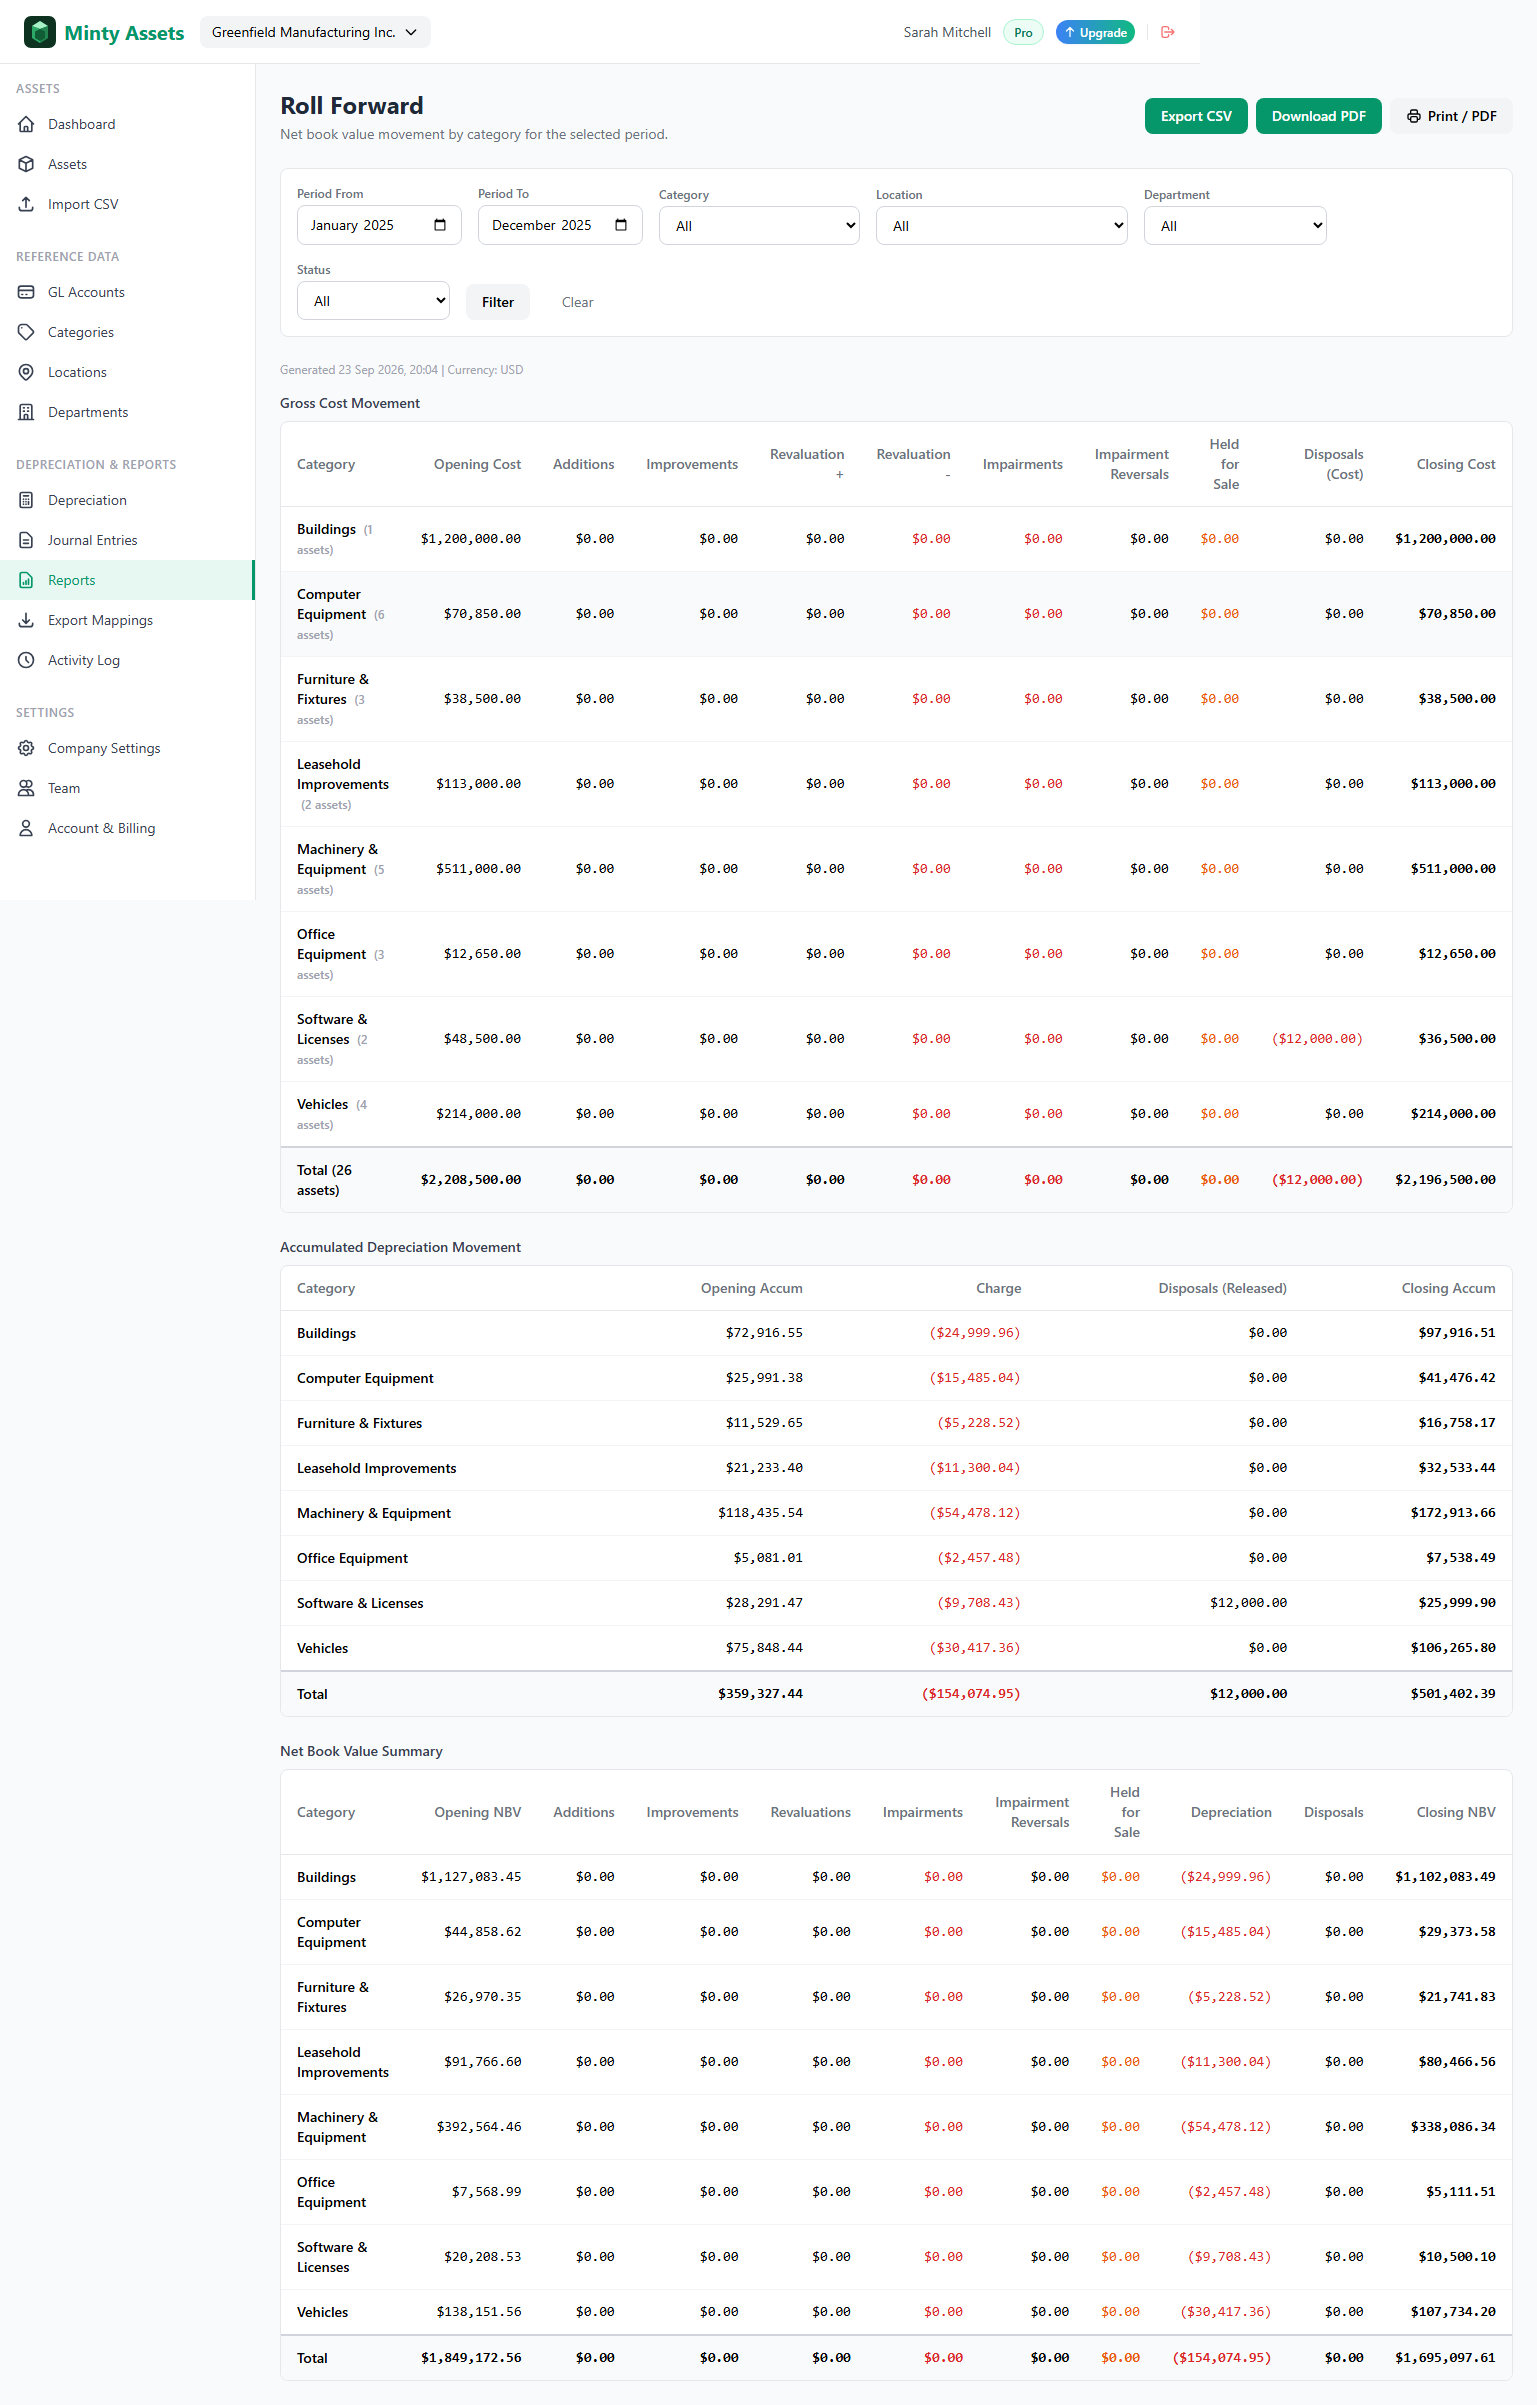Go to Depreciation in the sidebar
The width and height of the screenshot is (1537, 2405).
[x=127, y=500]
